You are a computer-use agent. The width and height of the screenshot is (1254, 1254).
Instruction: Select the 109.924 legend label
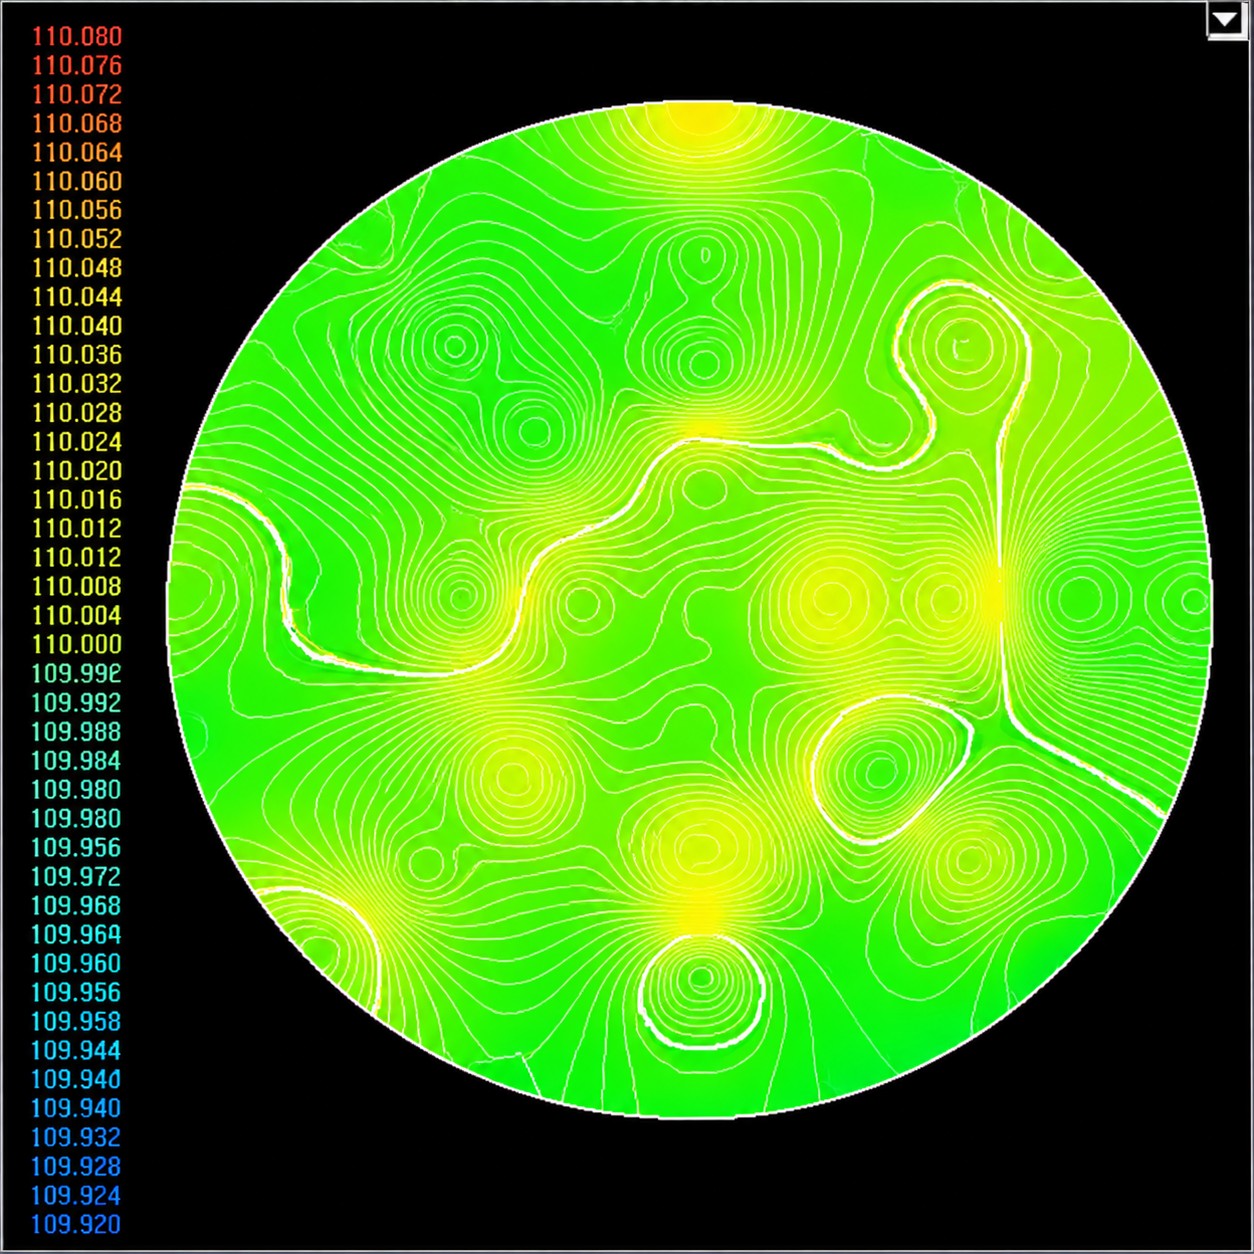(x=77, y=1196)
